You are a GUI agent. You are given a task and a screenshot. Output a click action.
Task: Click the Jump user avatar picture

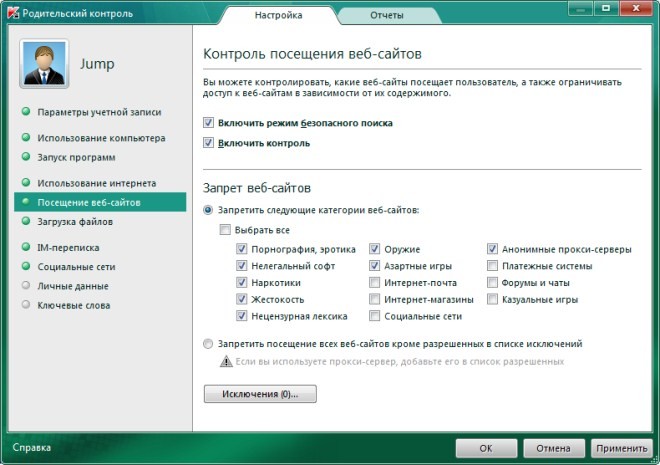[x=44, y=65]
